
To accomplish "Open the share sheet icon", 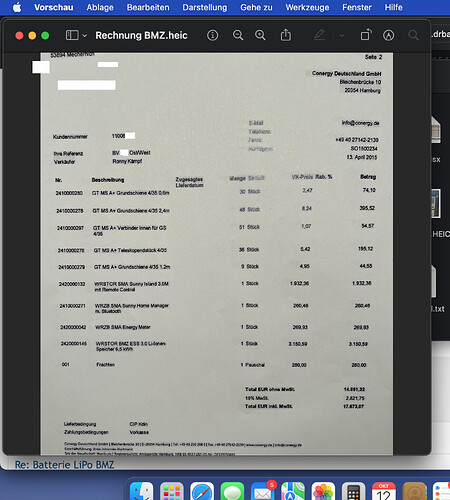I will (286, 35).
